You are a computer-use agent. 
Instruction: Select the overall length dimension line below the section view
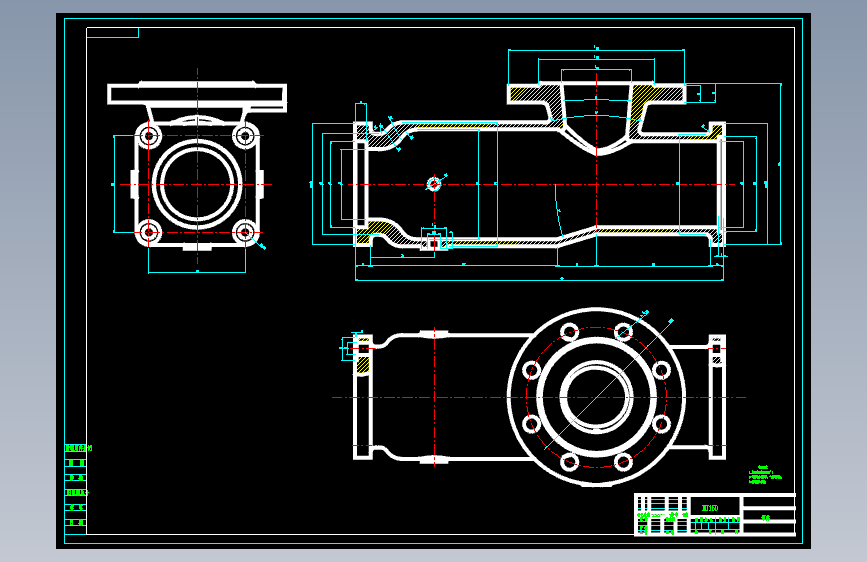[x=539, y=280]
